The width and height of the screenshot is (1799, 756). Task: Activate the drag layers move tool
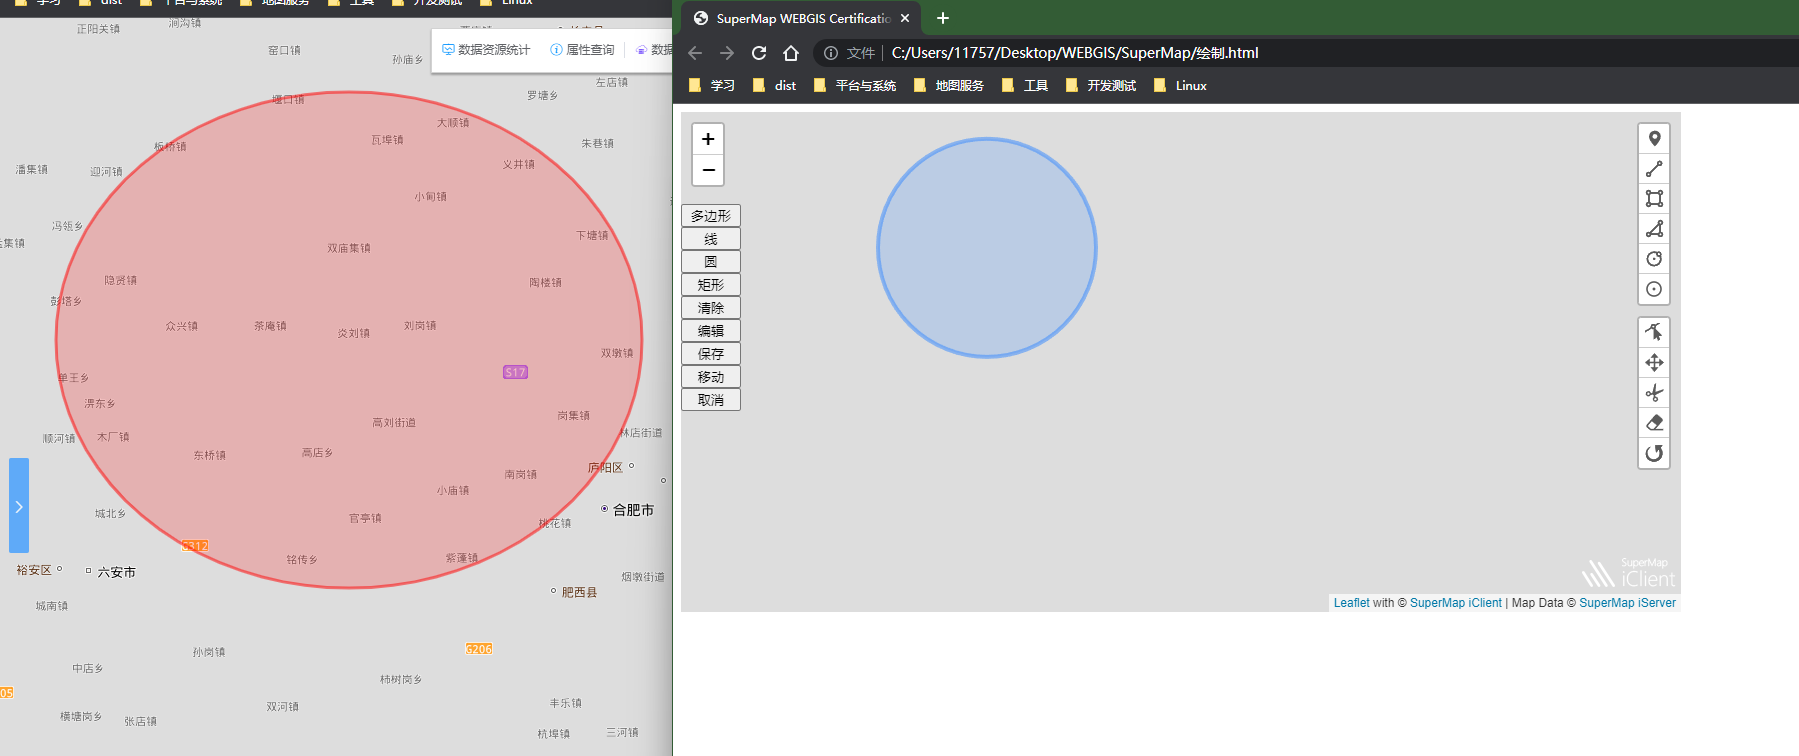click(x=1654, y=362)
